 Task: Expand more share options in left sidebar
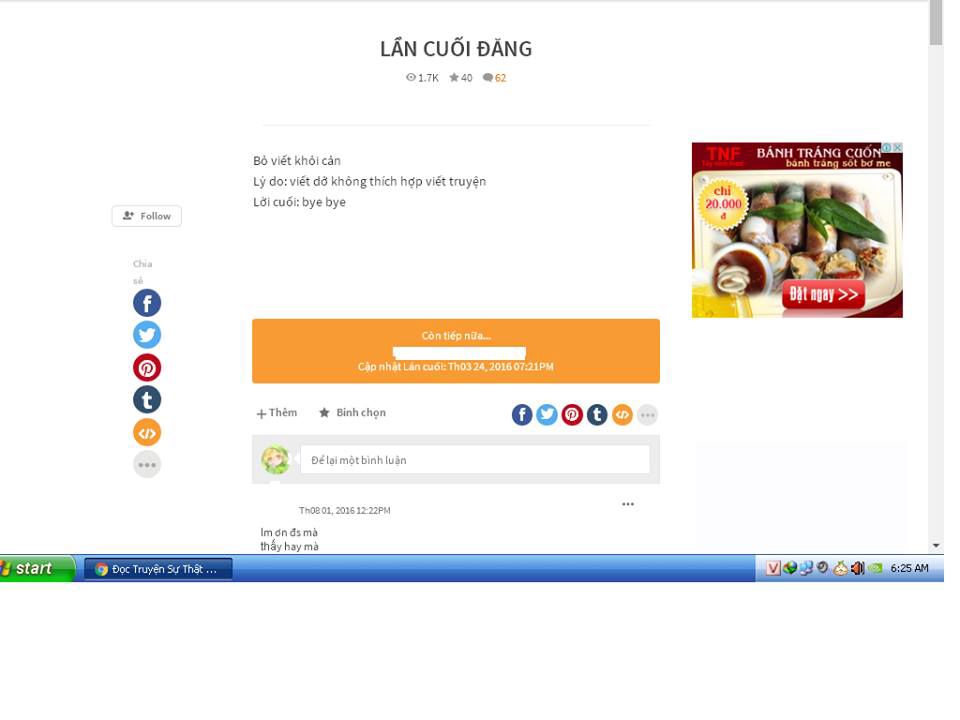[x=147, y=464]
